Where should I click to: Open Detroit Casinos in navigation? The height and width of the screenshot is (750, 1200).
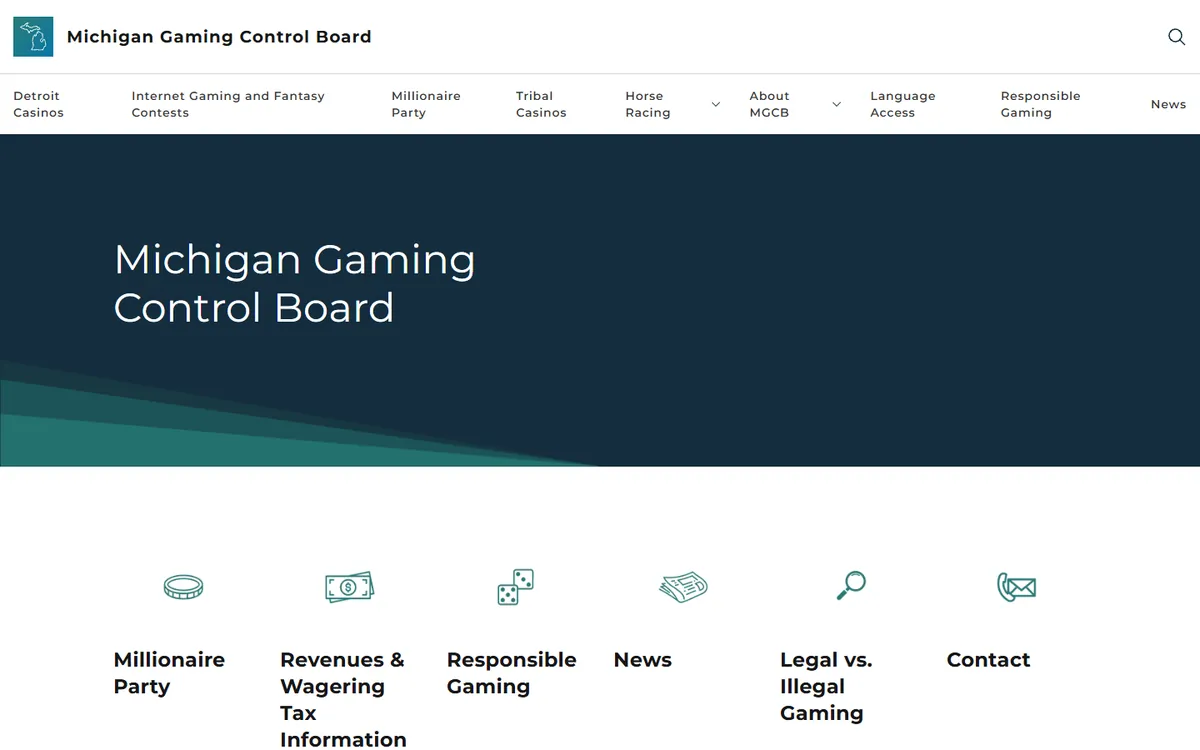[38, 104]
